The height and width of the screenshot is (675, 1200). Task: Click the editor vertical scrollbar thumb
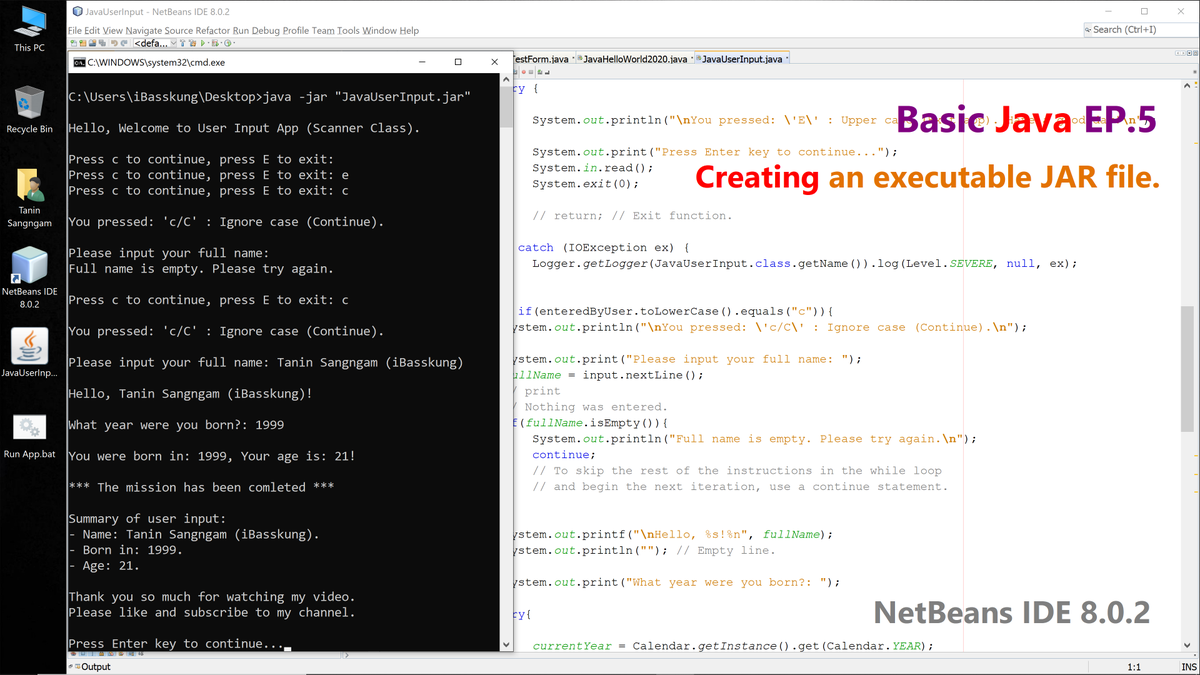point(1187,369)
